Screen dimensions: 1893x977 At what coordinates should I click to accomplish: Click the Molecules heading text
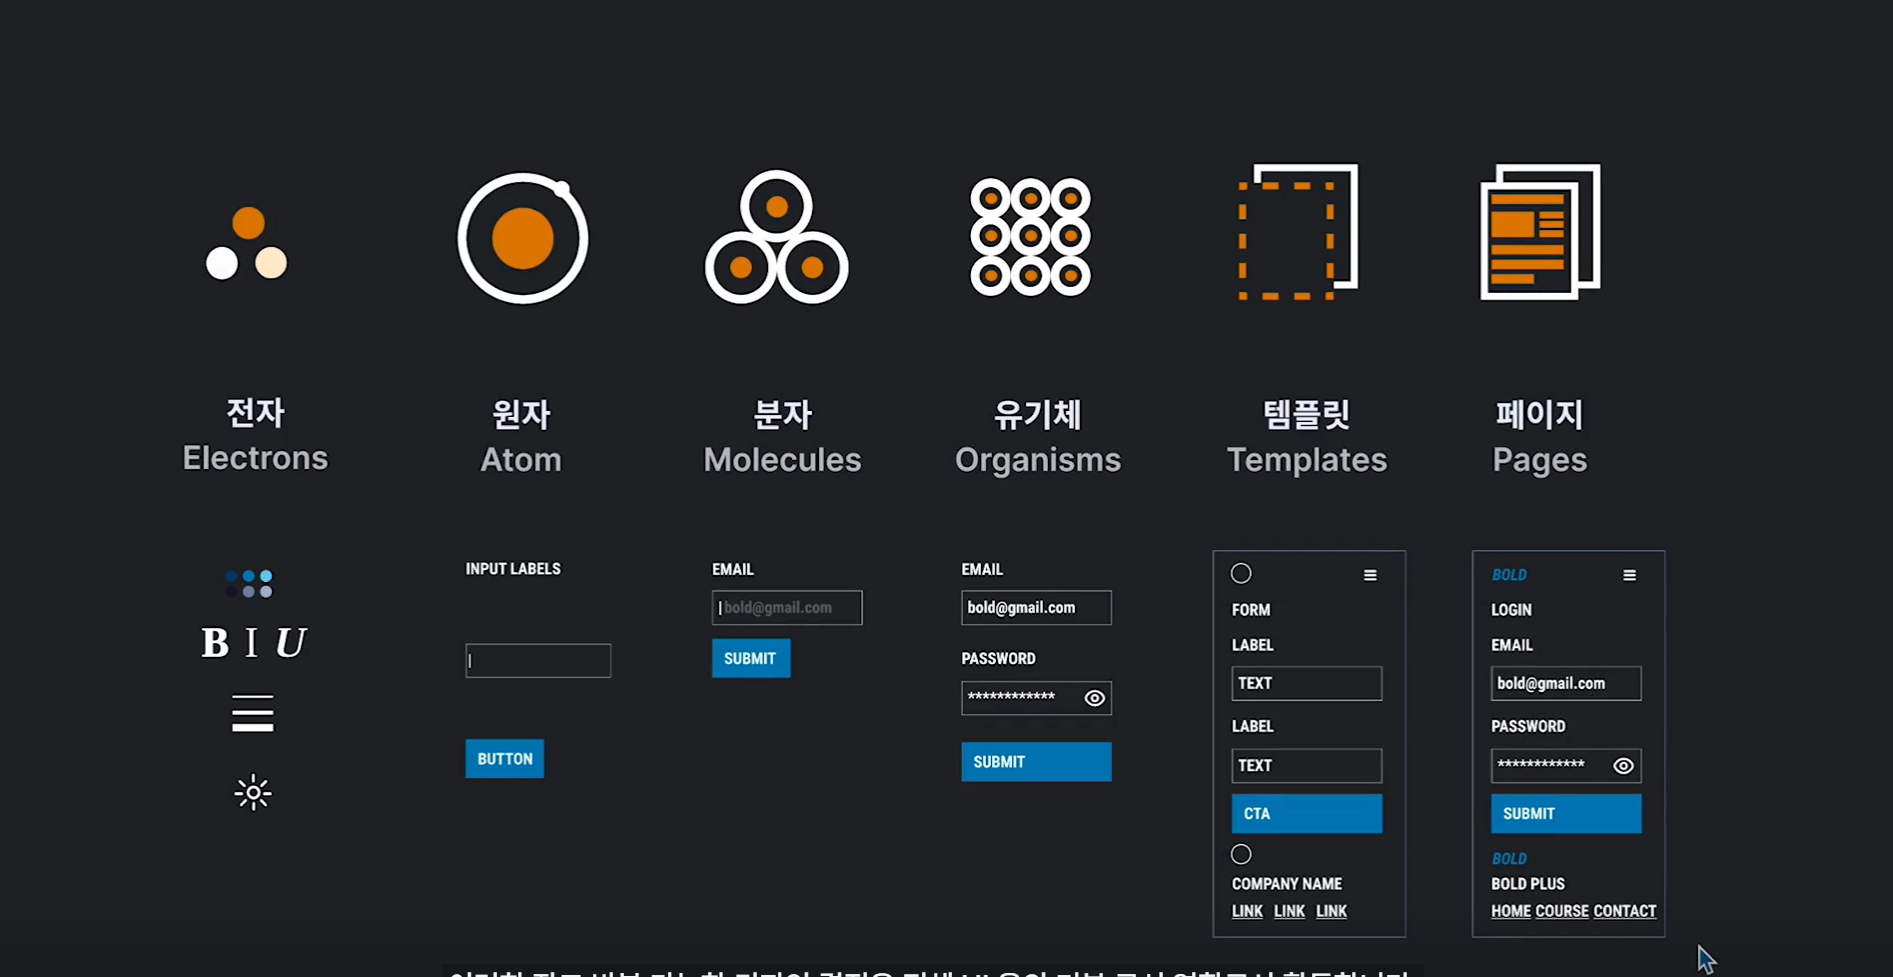click(x=782, y=460)
